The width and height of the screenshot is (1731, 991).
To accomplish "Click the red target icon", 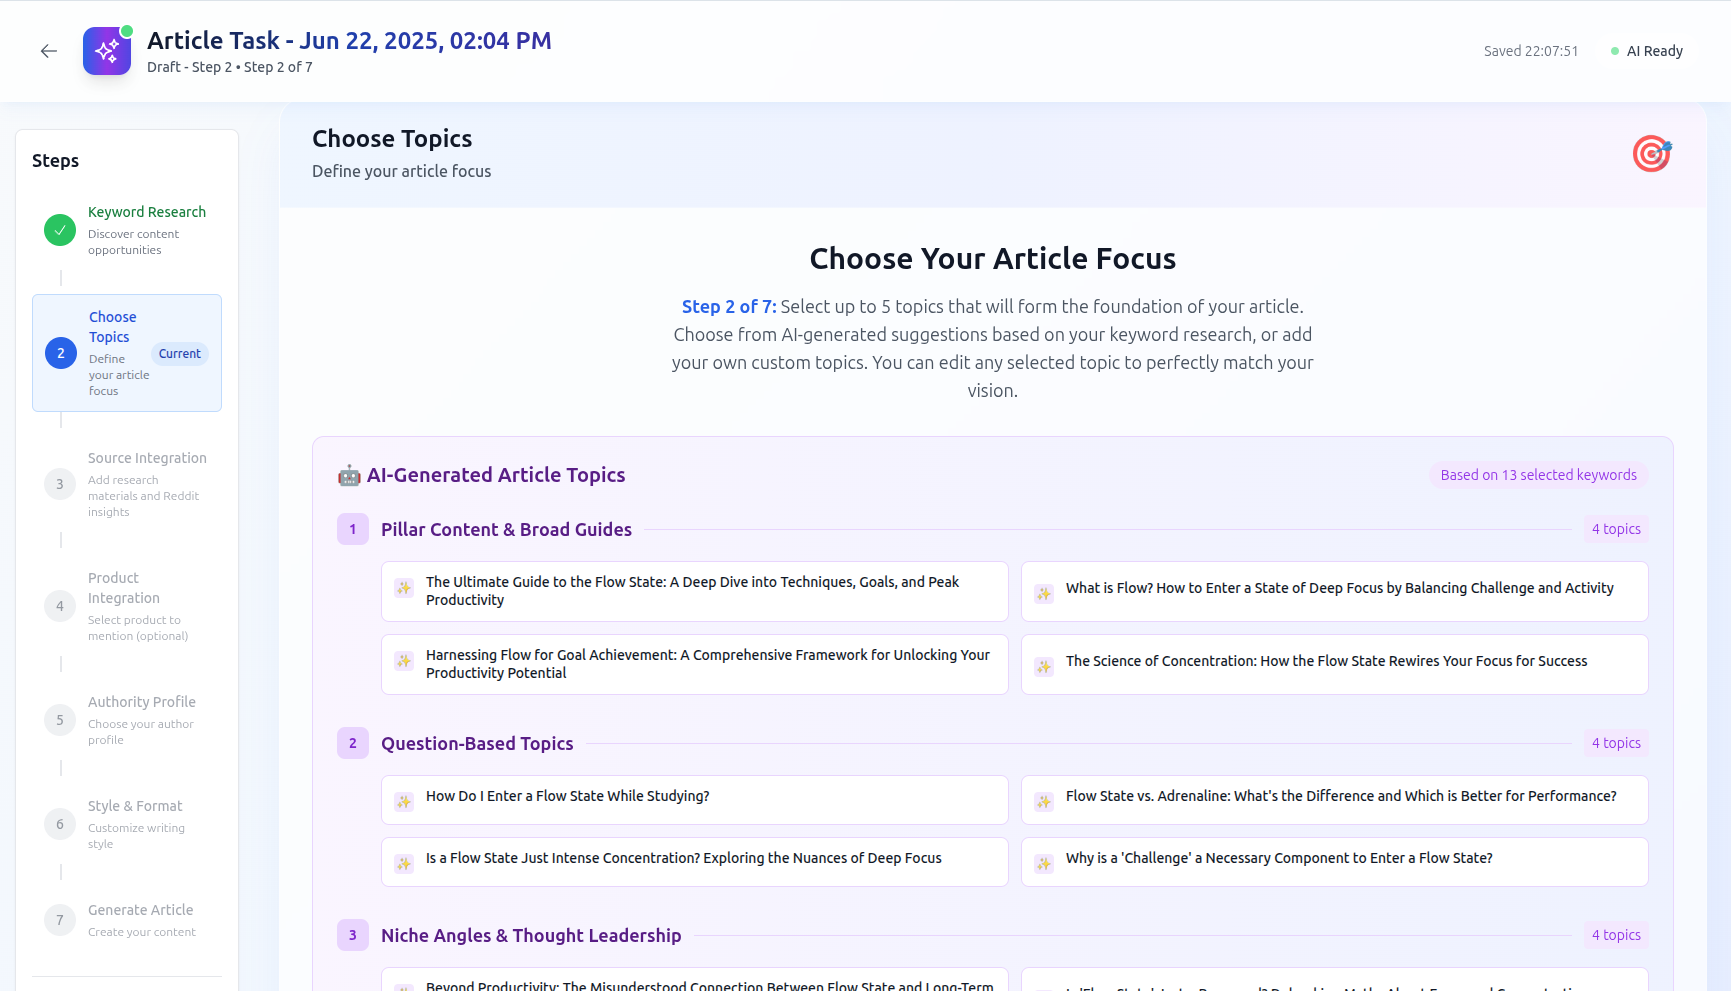I will 1652,154.
